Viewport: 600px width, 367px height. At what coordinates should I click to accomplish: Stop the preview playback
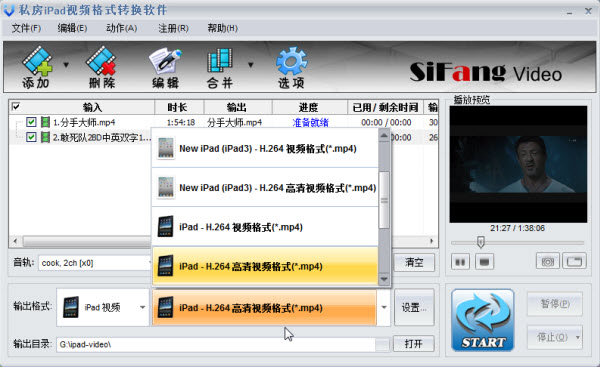(484, 262)
